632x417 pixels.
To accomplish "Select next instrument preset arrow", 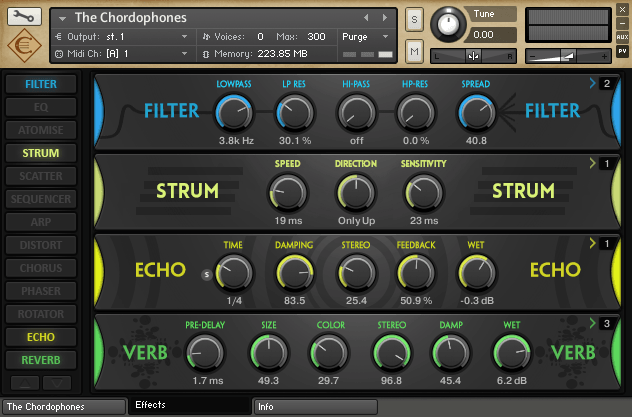I will 385,18.
